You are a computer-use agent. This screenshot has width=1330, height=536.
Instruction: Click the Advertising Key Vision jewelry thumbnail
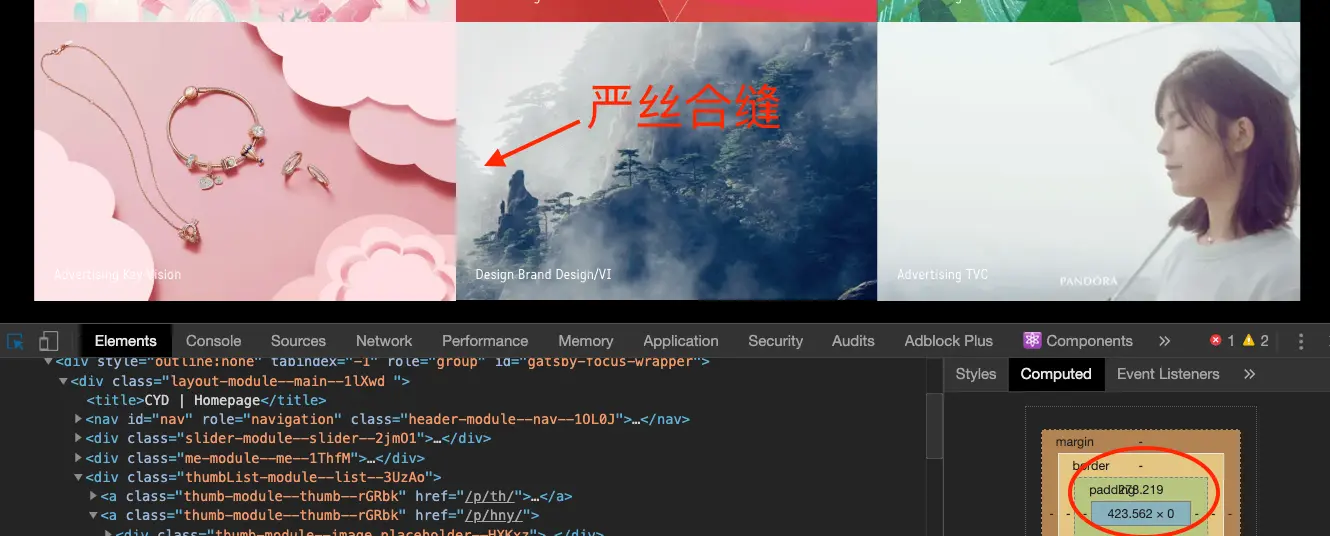245,161
